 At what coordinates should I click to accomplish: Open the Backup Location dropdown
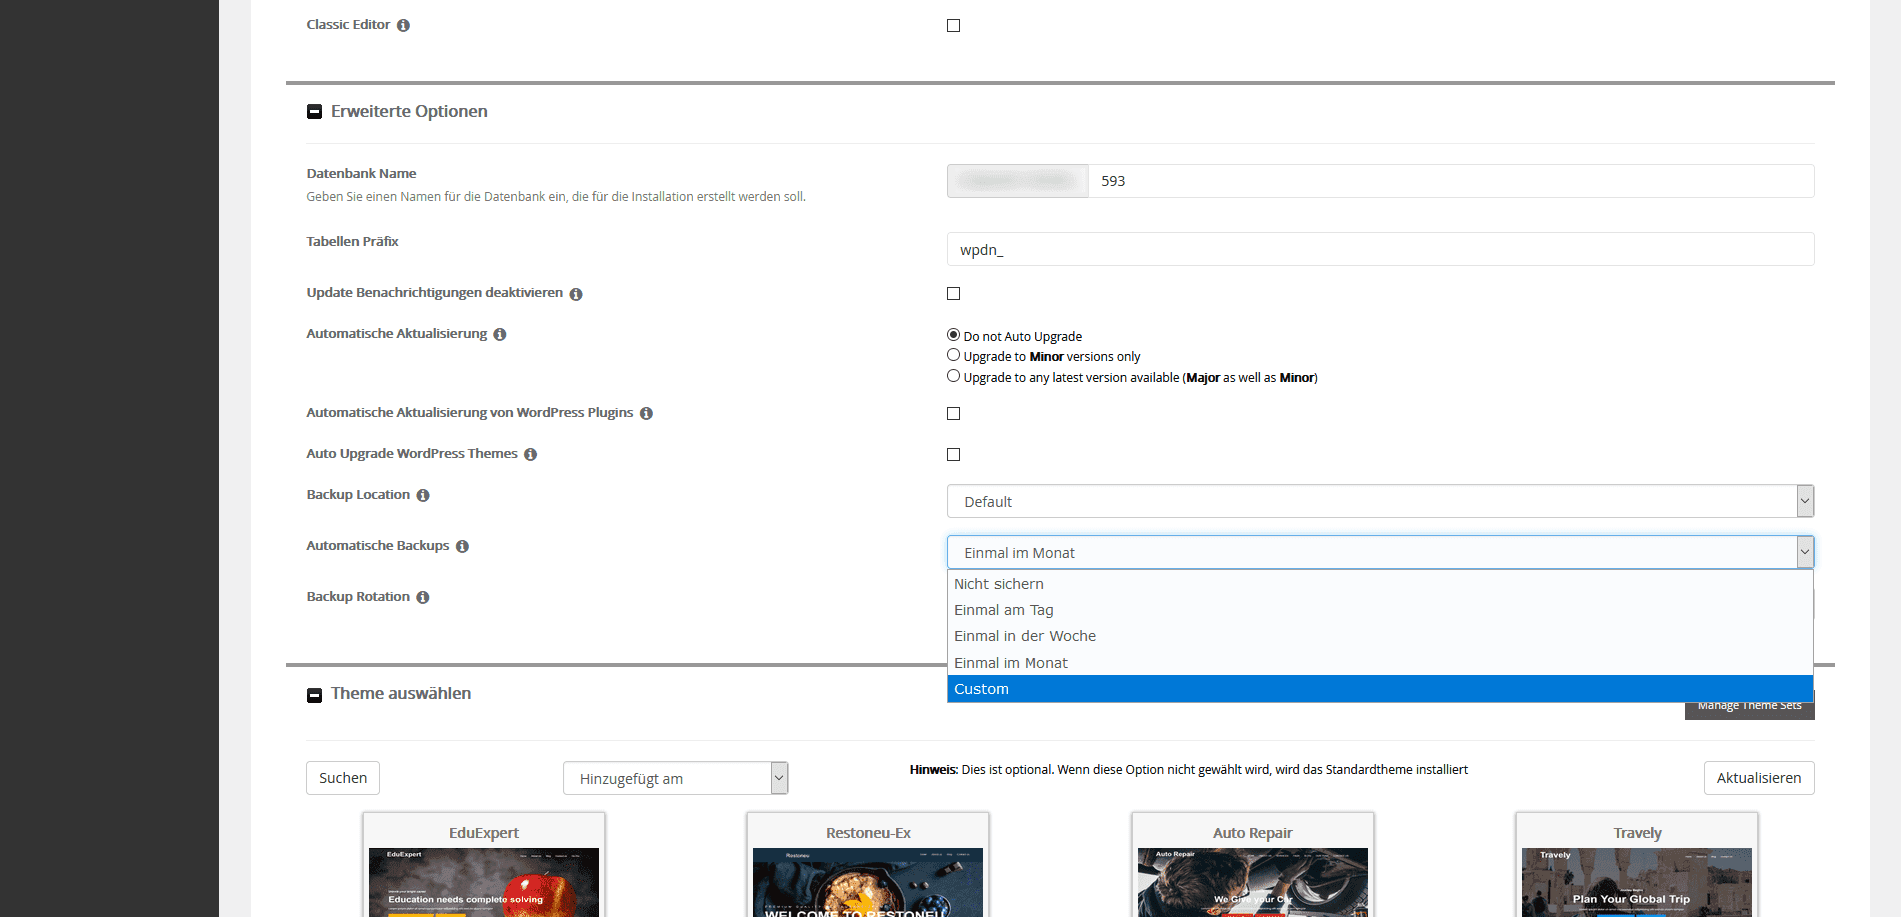pos(1379,502)
